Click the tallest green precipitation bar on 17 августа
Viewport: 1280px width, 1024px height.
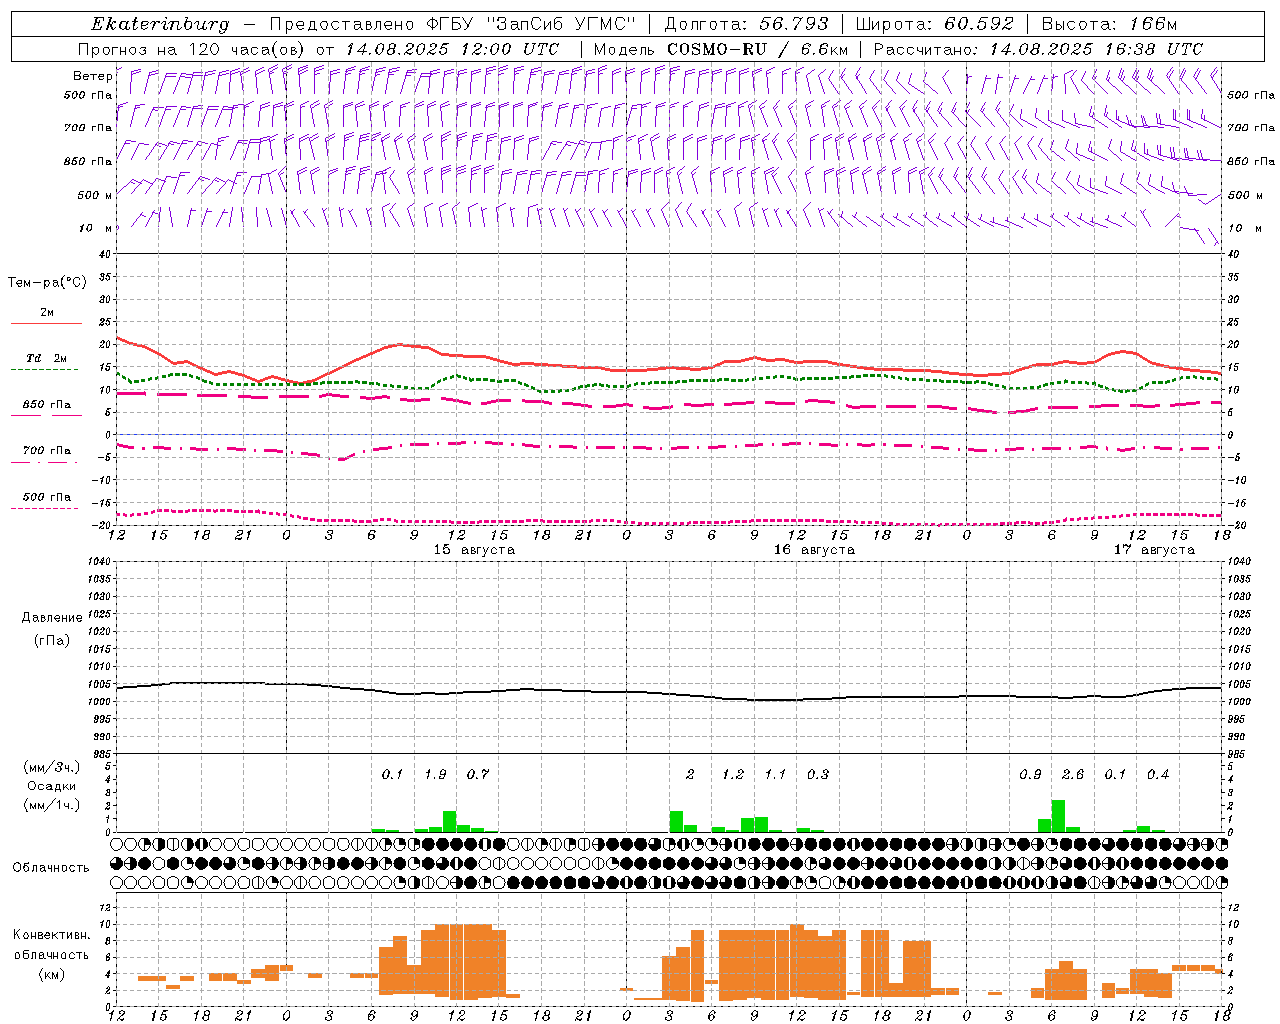pos(1058,816)
